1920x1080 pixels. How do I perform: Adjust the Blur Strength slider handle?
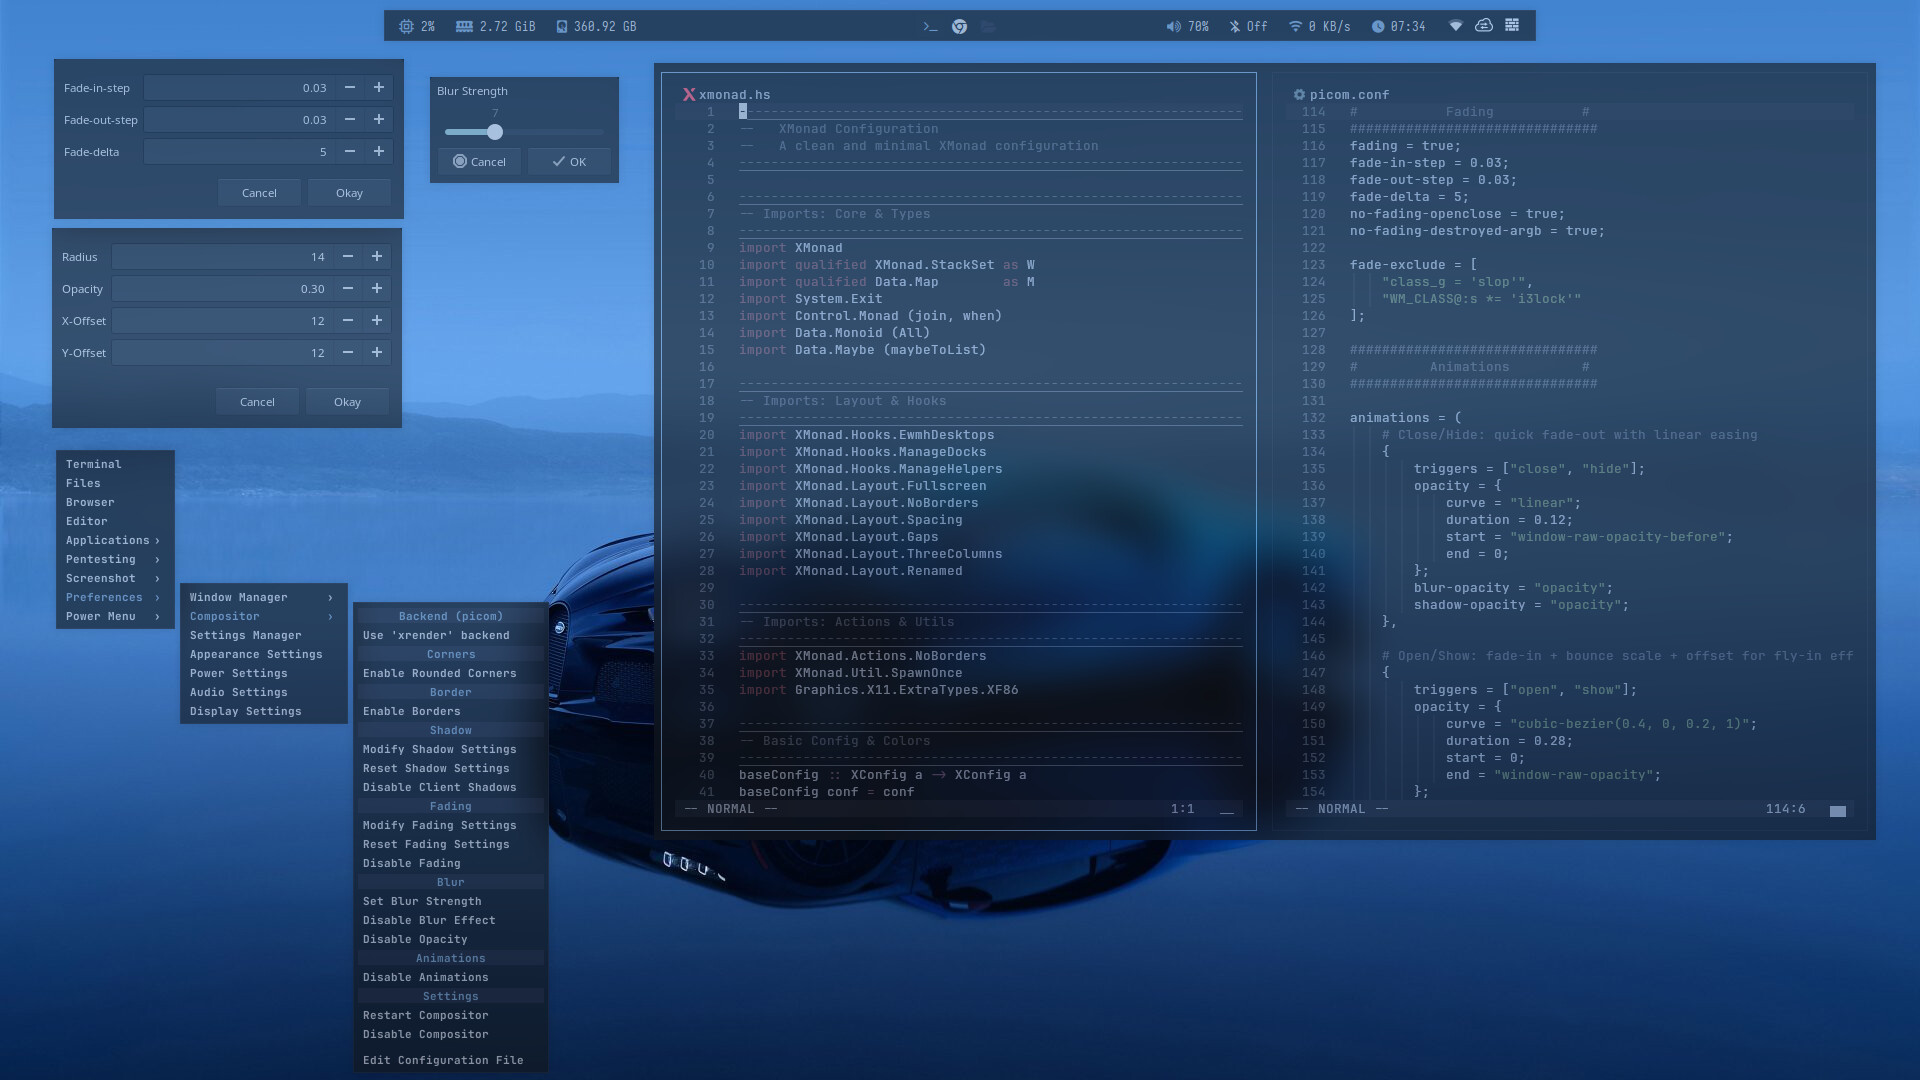495,132
